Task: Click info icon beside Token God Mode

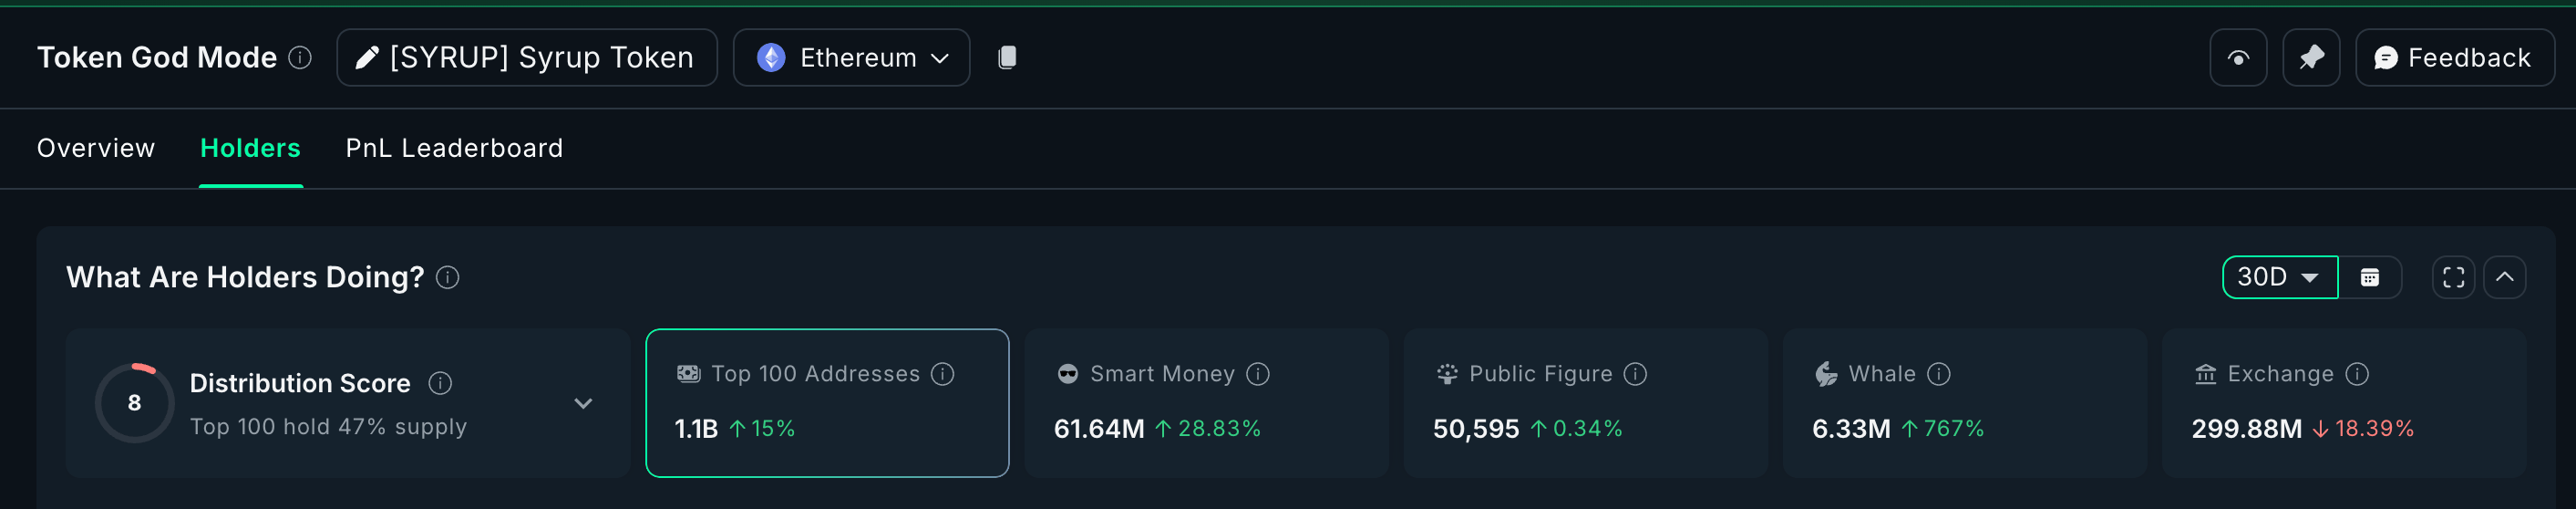Action: (300, 58)
